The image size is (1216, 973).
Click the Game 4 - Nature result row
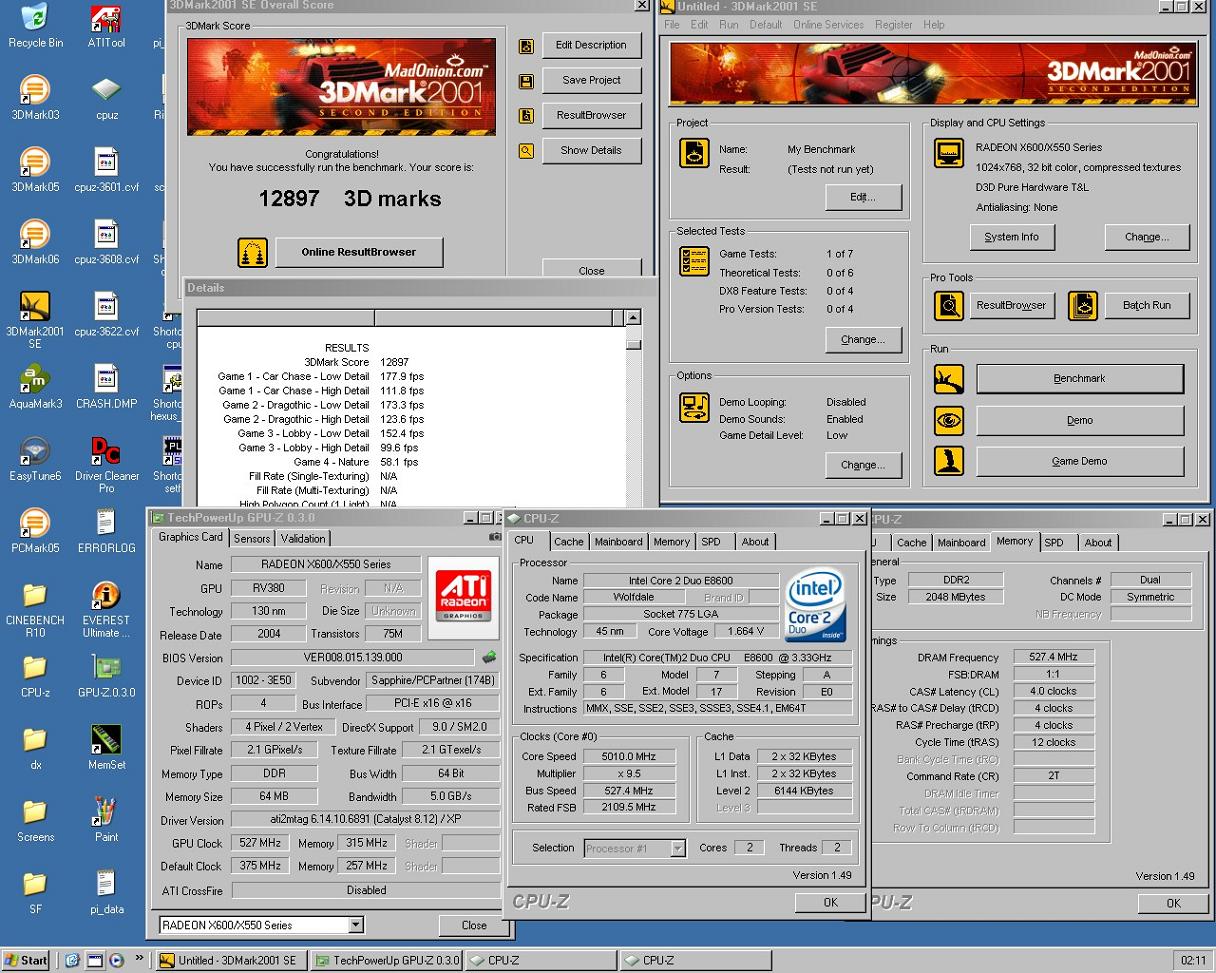click(356, 463)
